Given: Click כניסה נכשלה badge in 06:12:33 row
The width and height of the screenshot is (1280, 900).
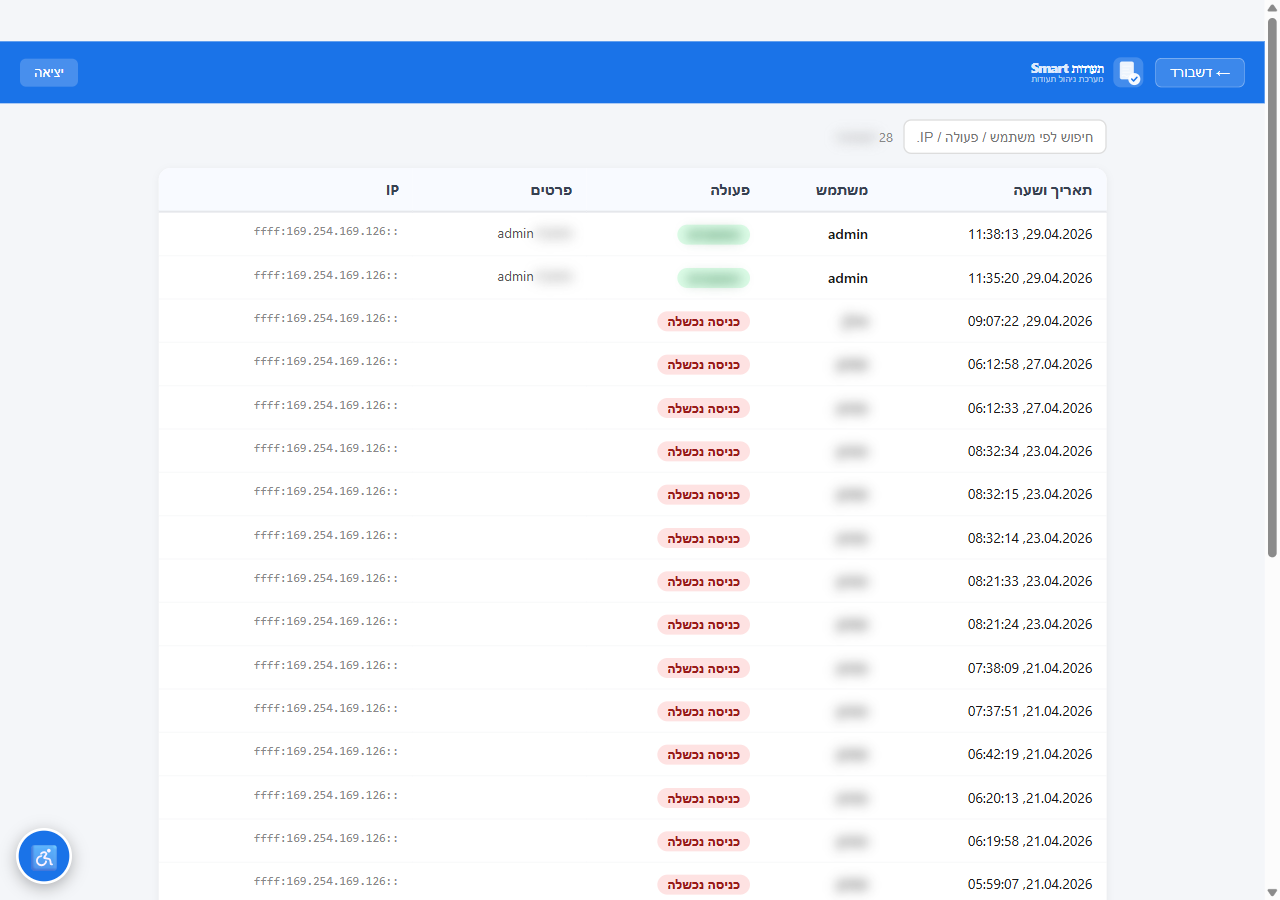Looking at the screenshot, I should pos(703,408).
